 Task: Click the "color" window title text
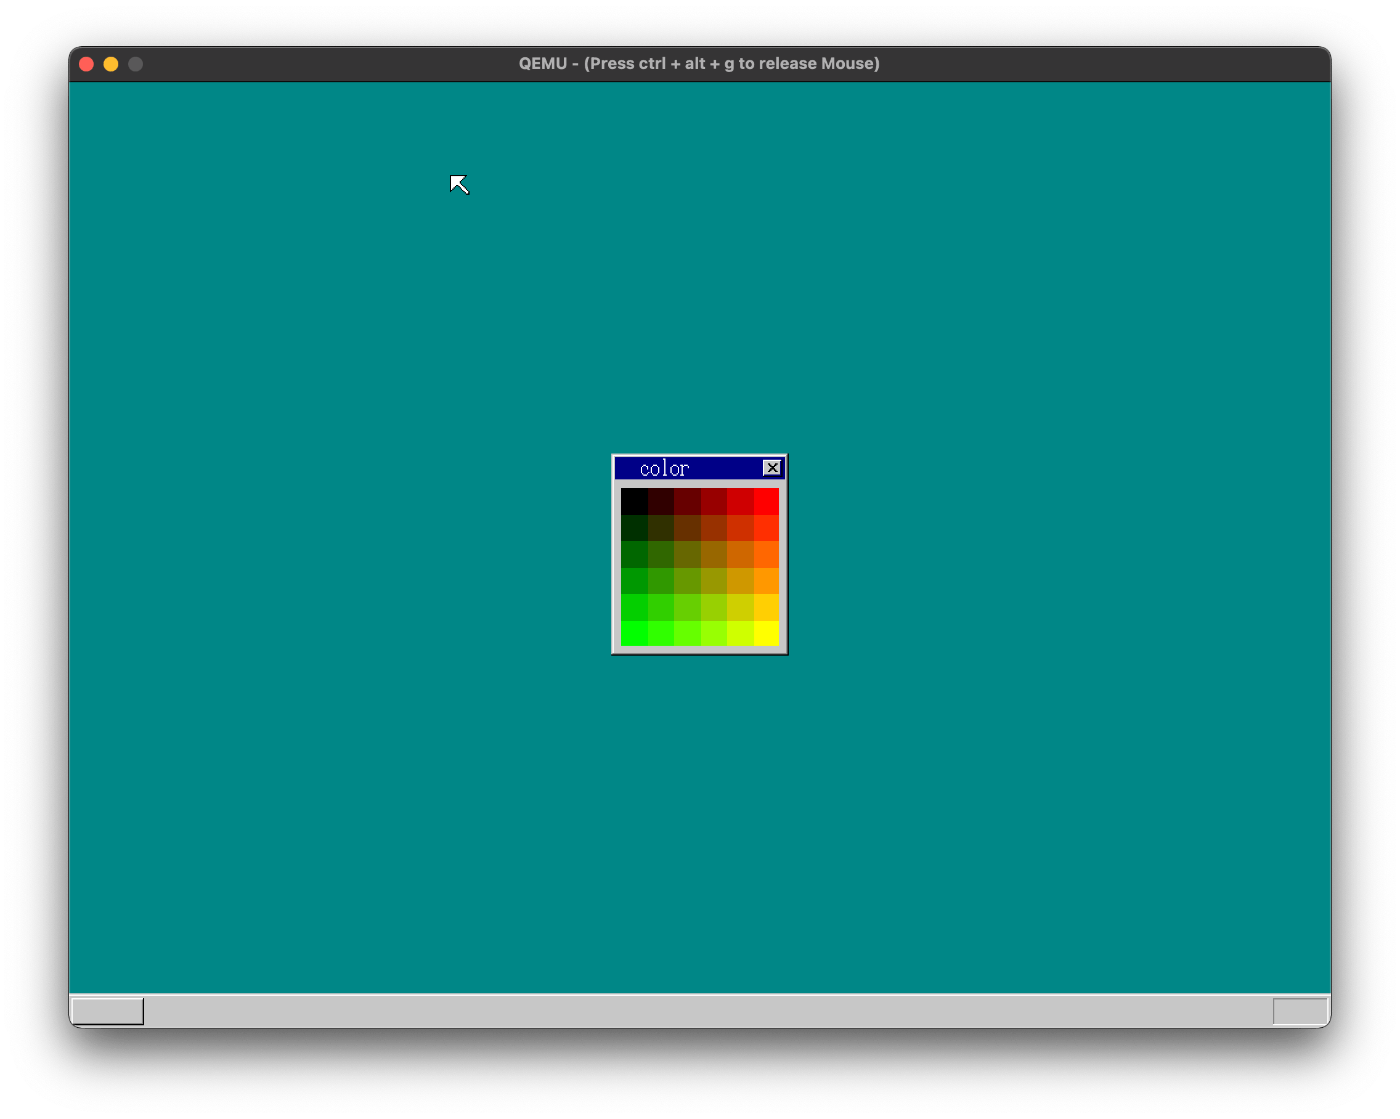664,469
